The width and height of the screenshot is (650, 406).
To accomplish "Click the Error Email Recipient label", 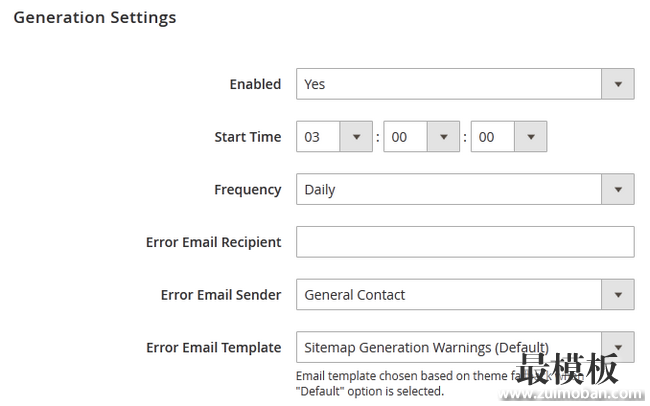I will click(x=213, y=242).
